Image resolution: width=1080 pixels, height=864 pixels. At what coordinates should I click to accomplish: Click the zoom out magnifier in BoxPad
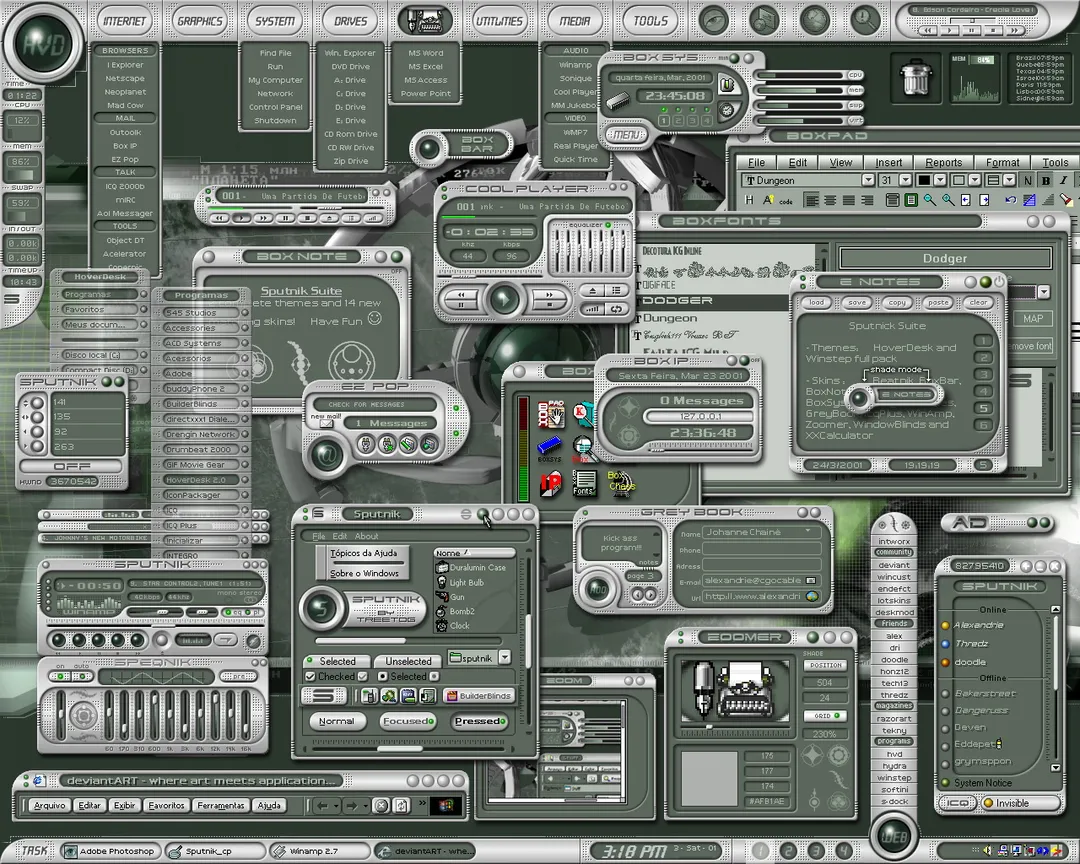coord(930,200)
